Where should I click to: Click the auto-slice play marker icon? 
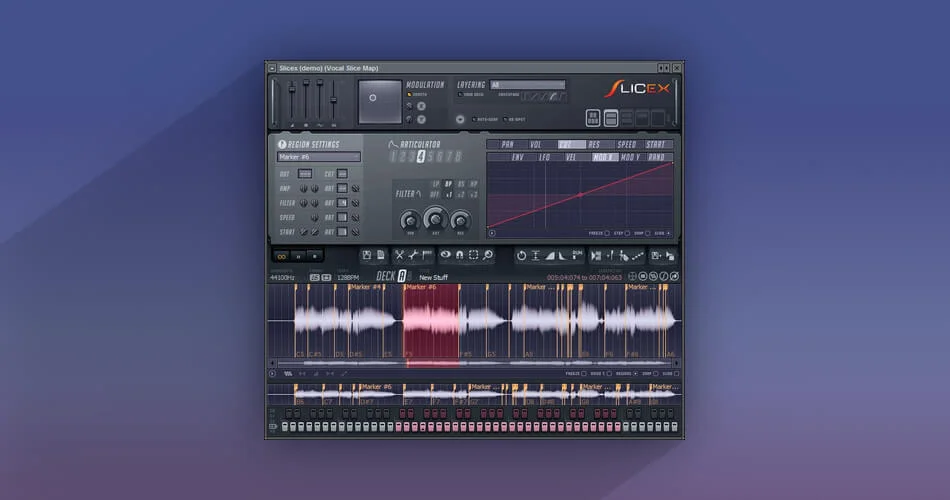click(596, 256)
